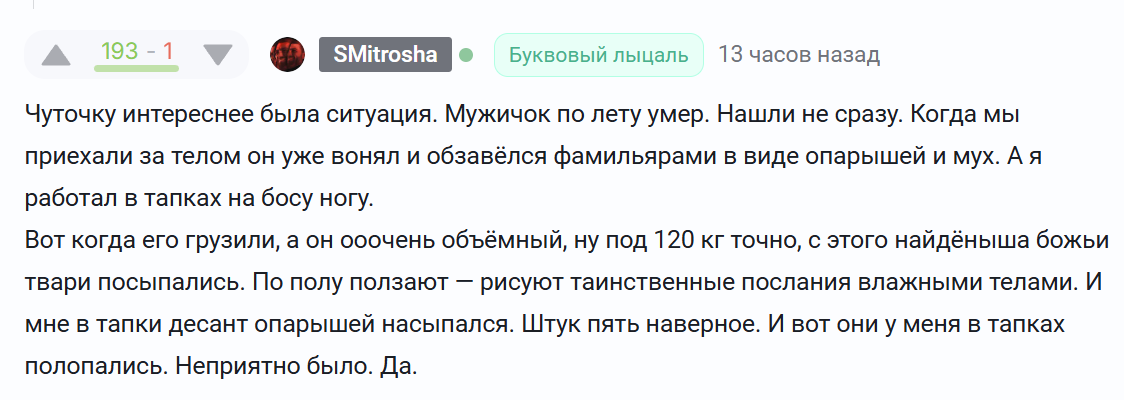Click the dash between 193 and 1

point(150,51)
